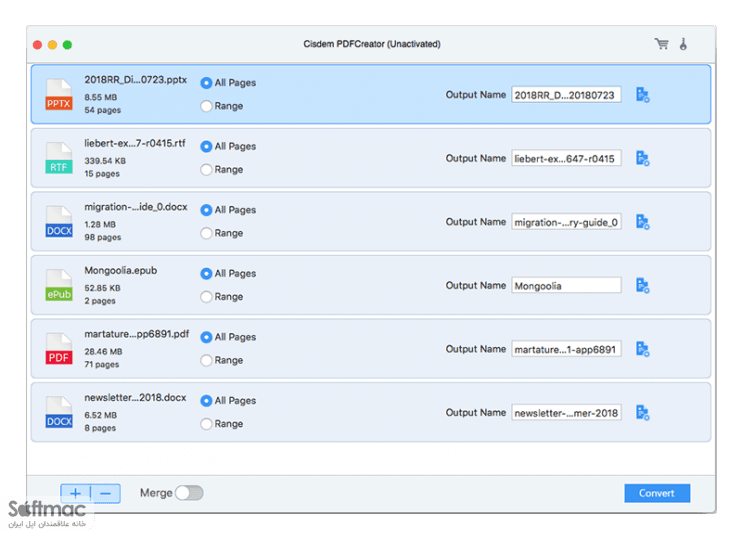The width and height of the screenshot is (742, 540).
Task: Maximize the window with the green button
Action: (68, 45)
